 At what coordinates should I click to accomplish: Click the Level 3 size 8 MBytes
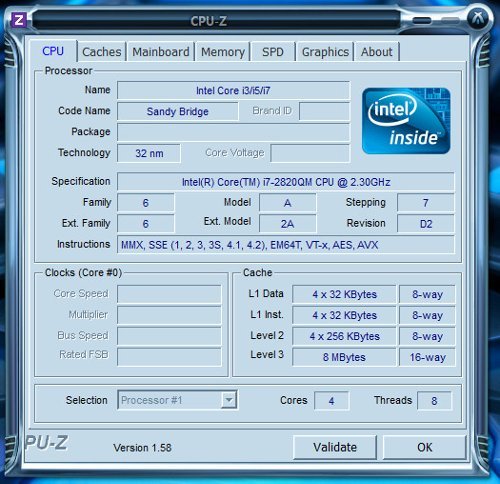[344, 357]
